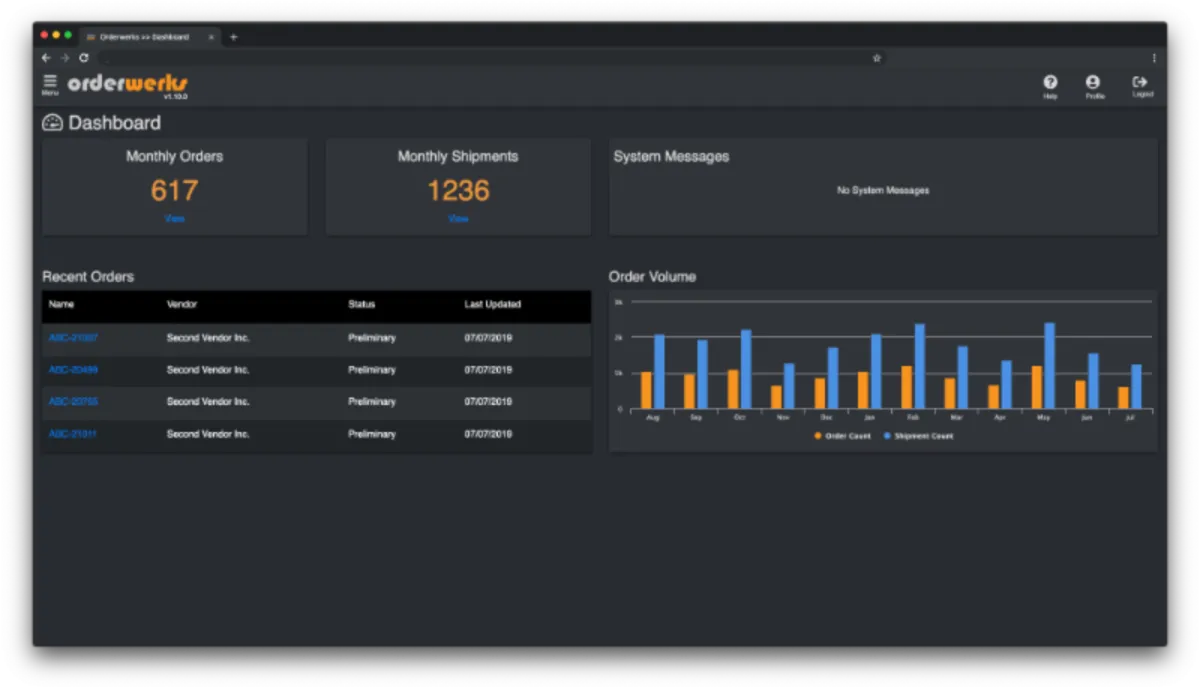This screenshot has width=1200, height=690.
Task: Click the Status column header
Action: [361, 304]
